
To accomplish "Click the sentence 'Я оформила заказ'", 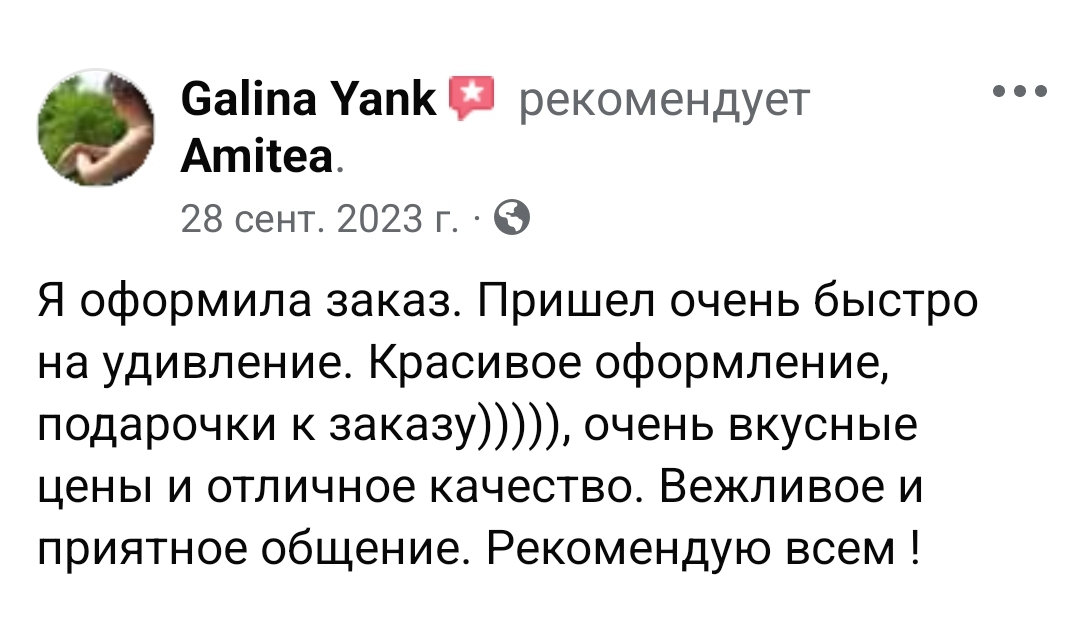I will (245, 302).
